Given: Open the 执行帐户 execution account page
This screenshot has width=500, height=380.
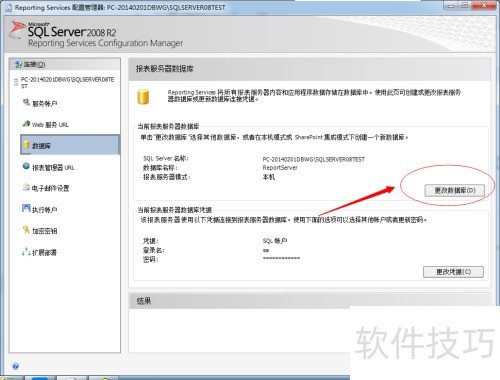Looking at the screenshot, I should pos(45,210).
